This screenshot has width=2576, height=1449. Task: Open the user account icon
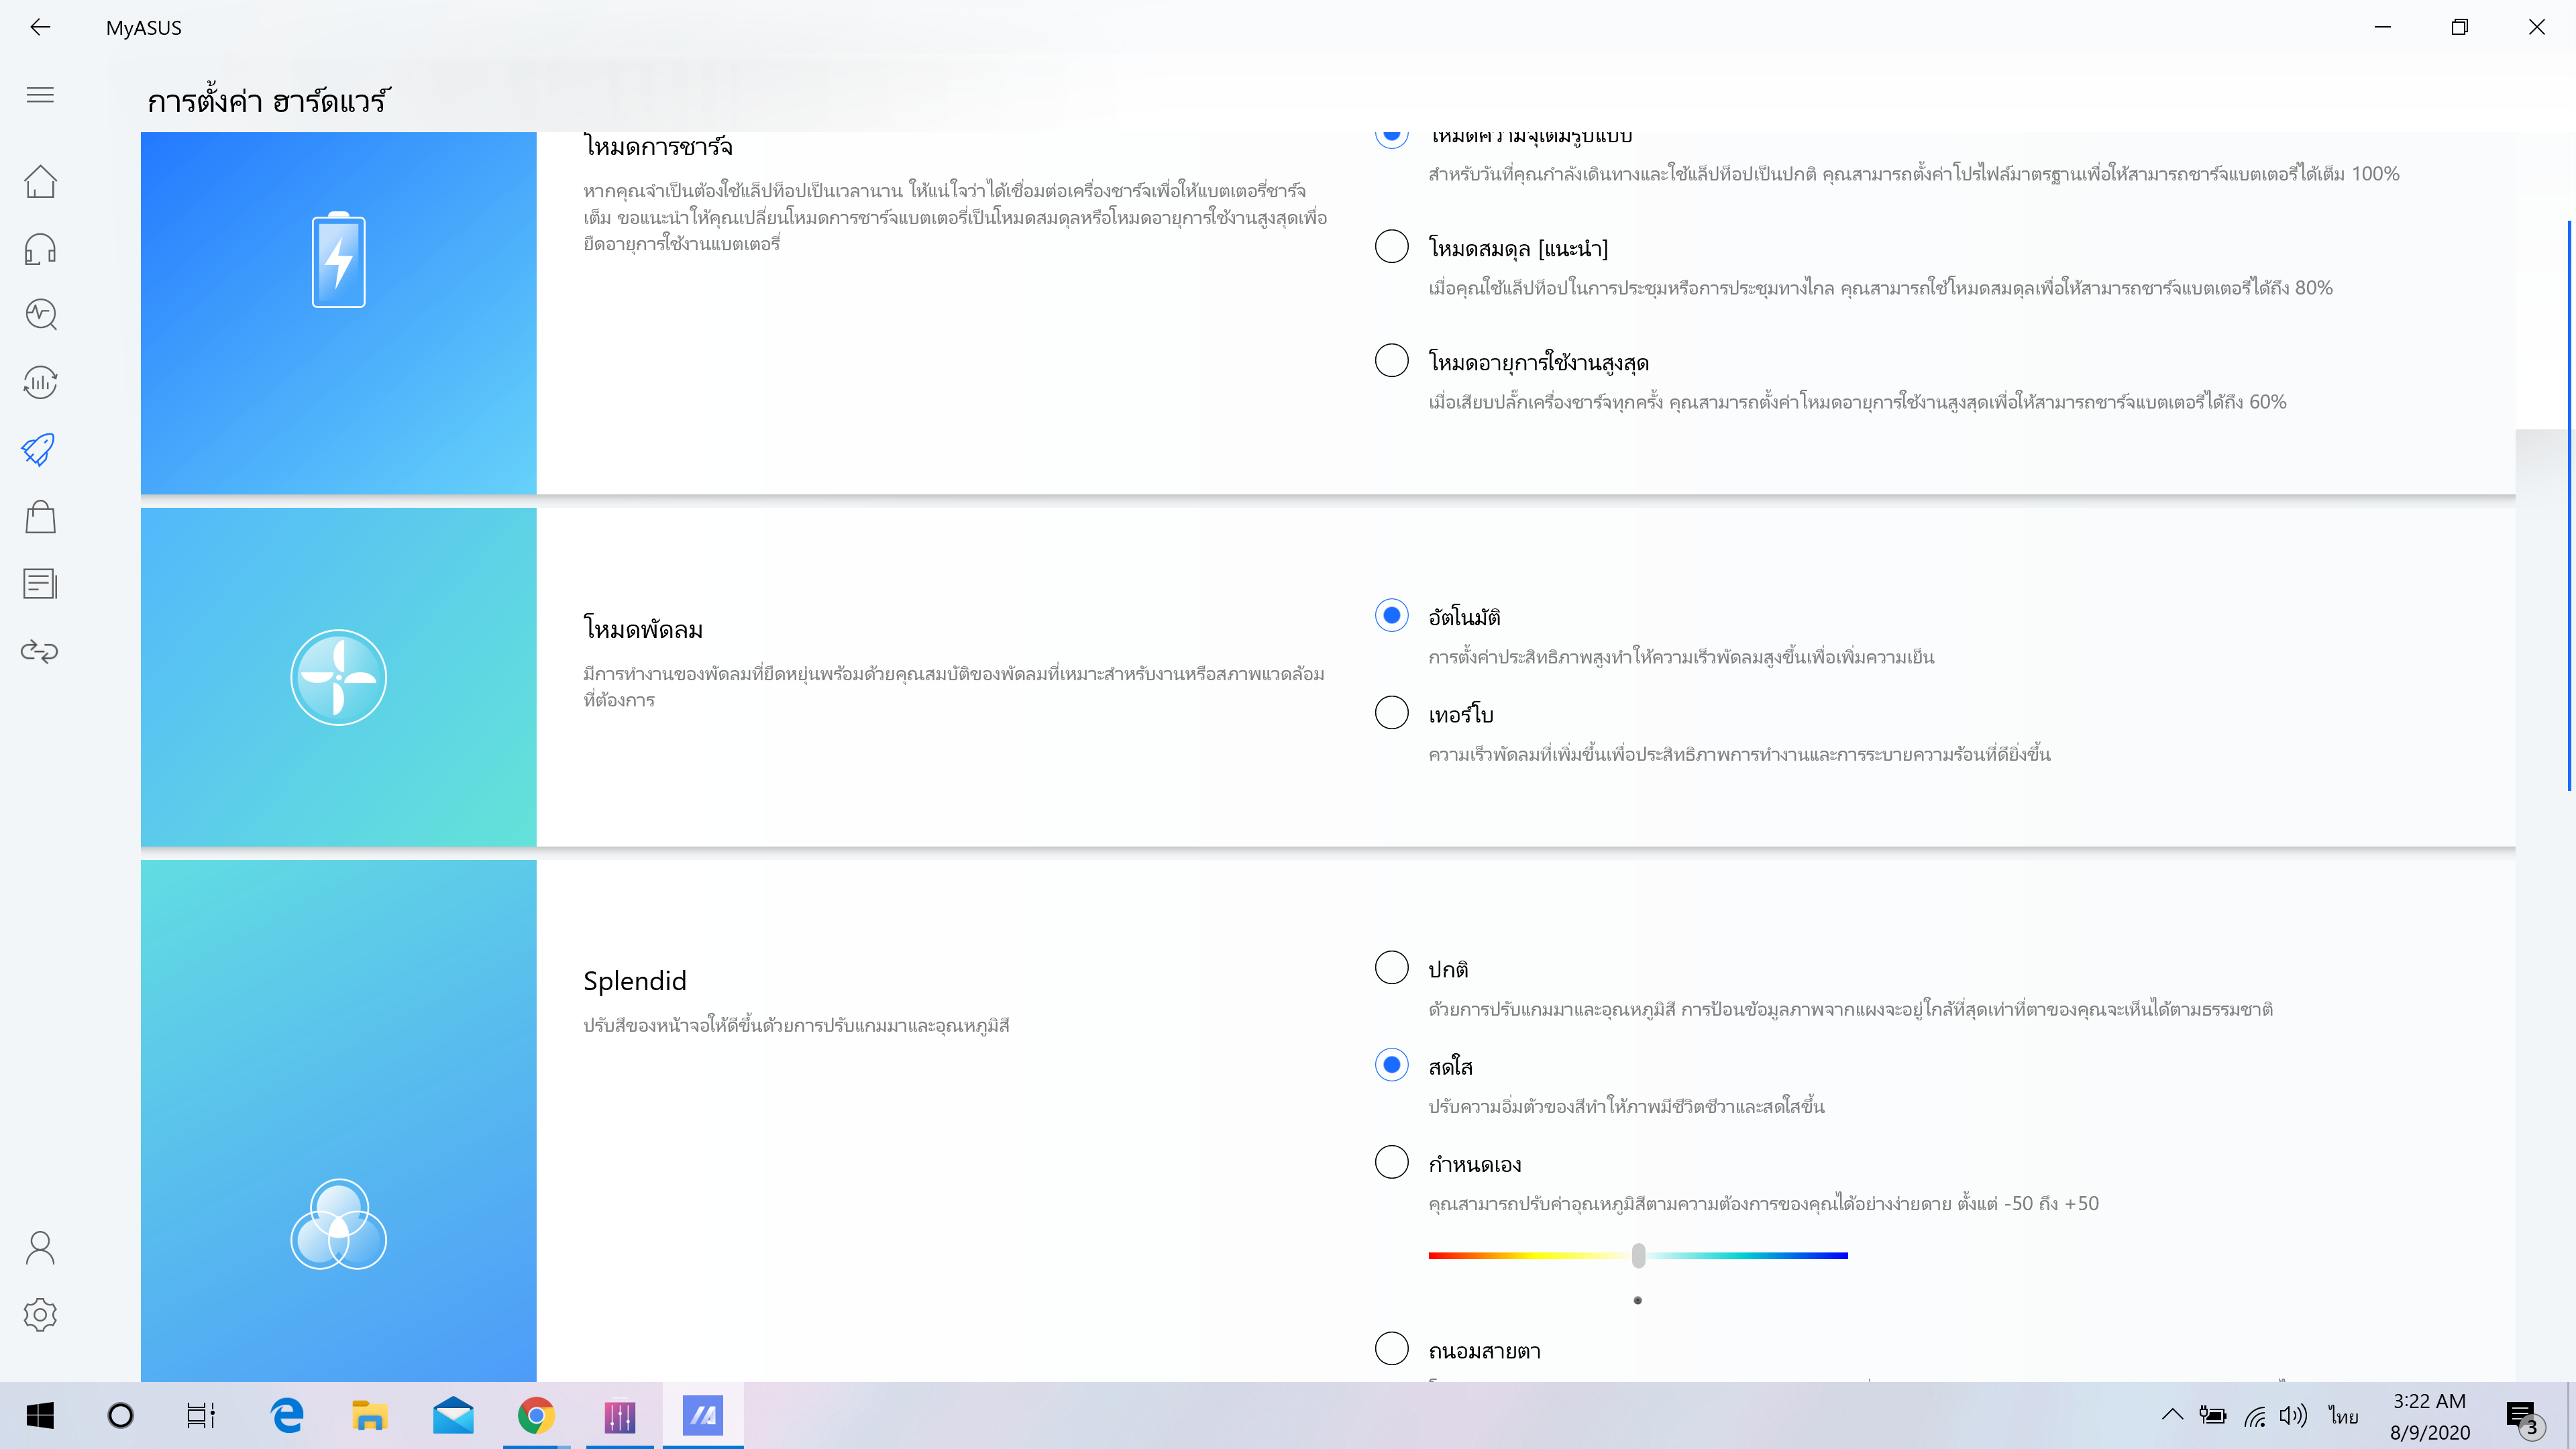click(x=40, y=1247)
